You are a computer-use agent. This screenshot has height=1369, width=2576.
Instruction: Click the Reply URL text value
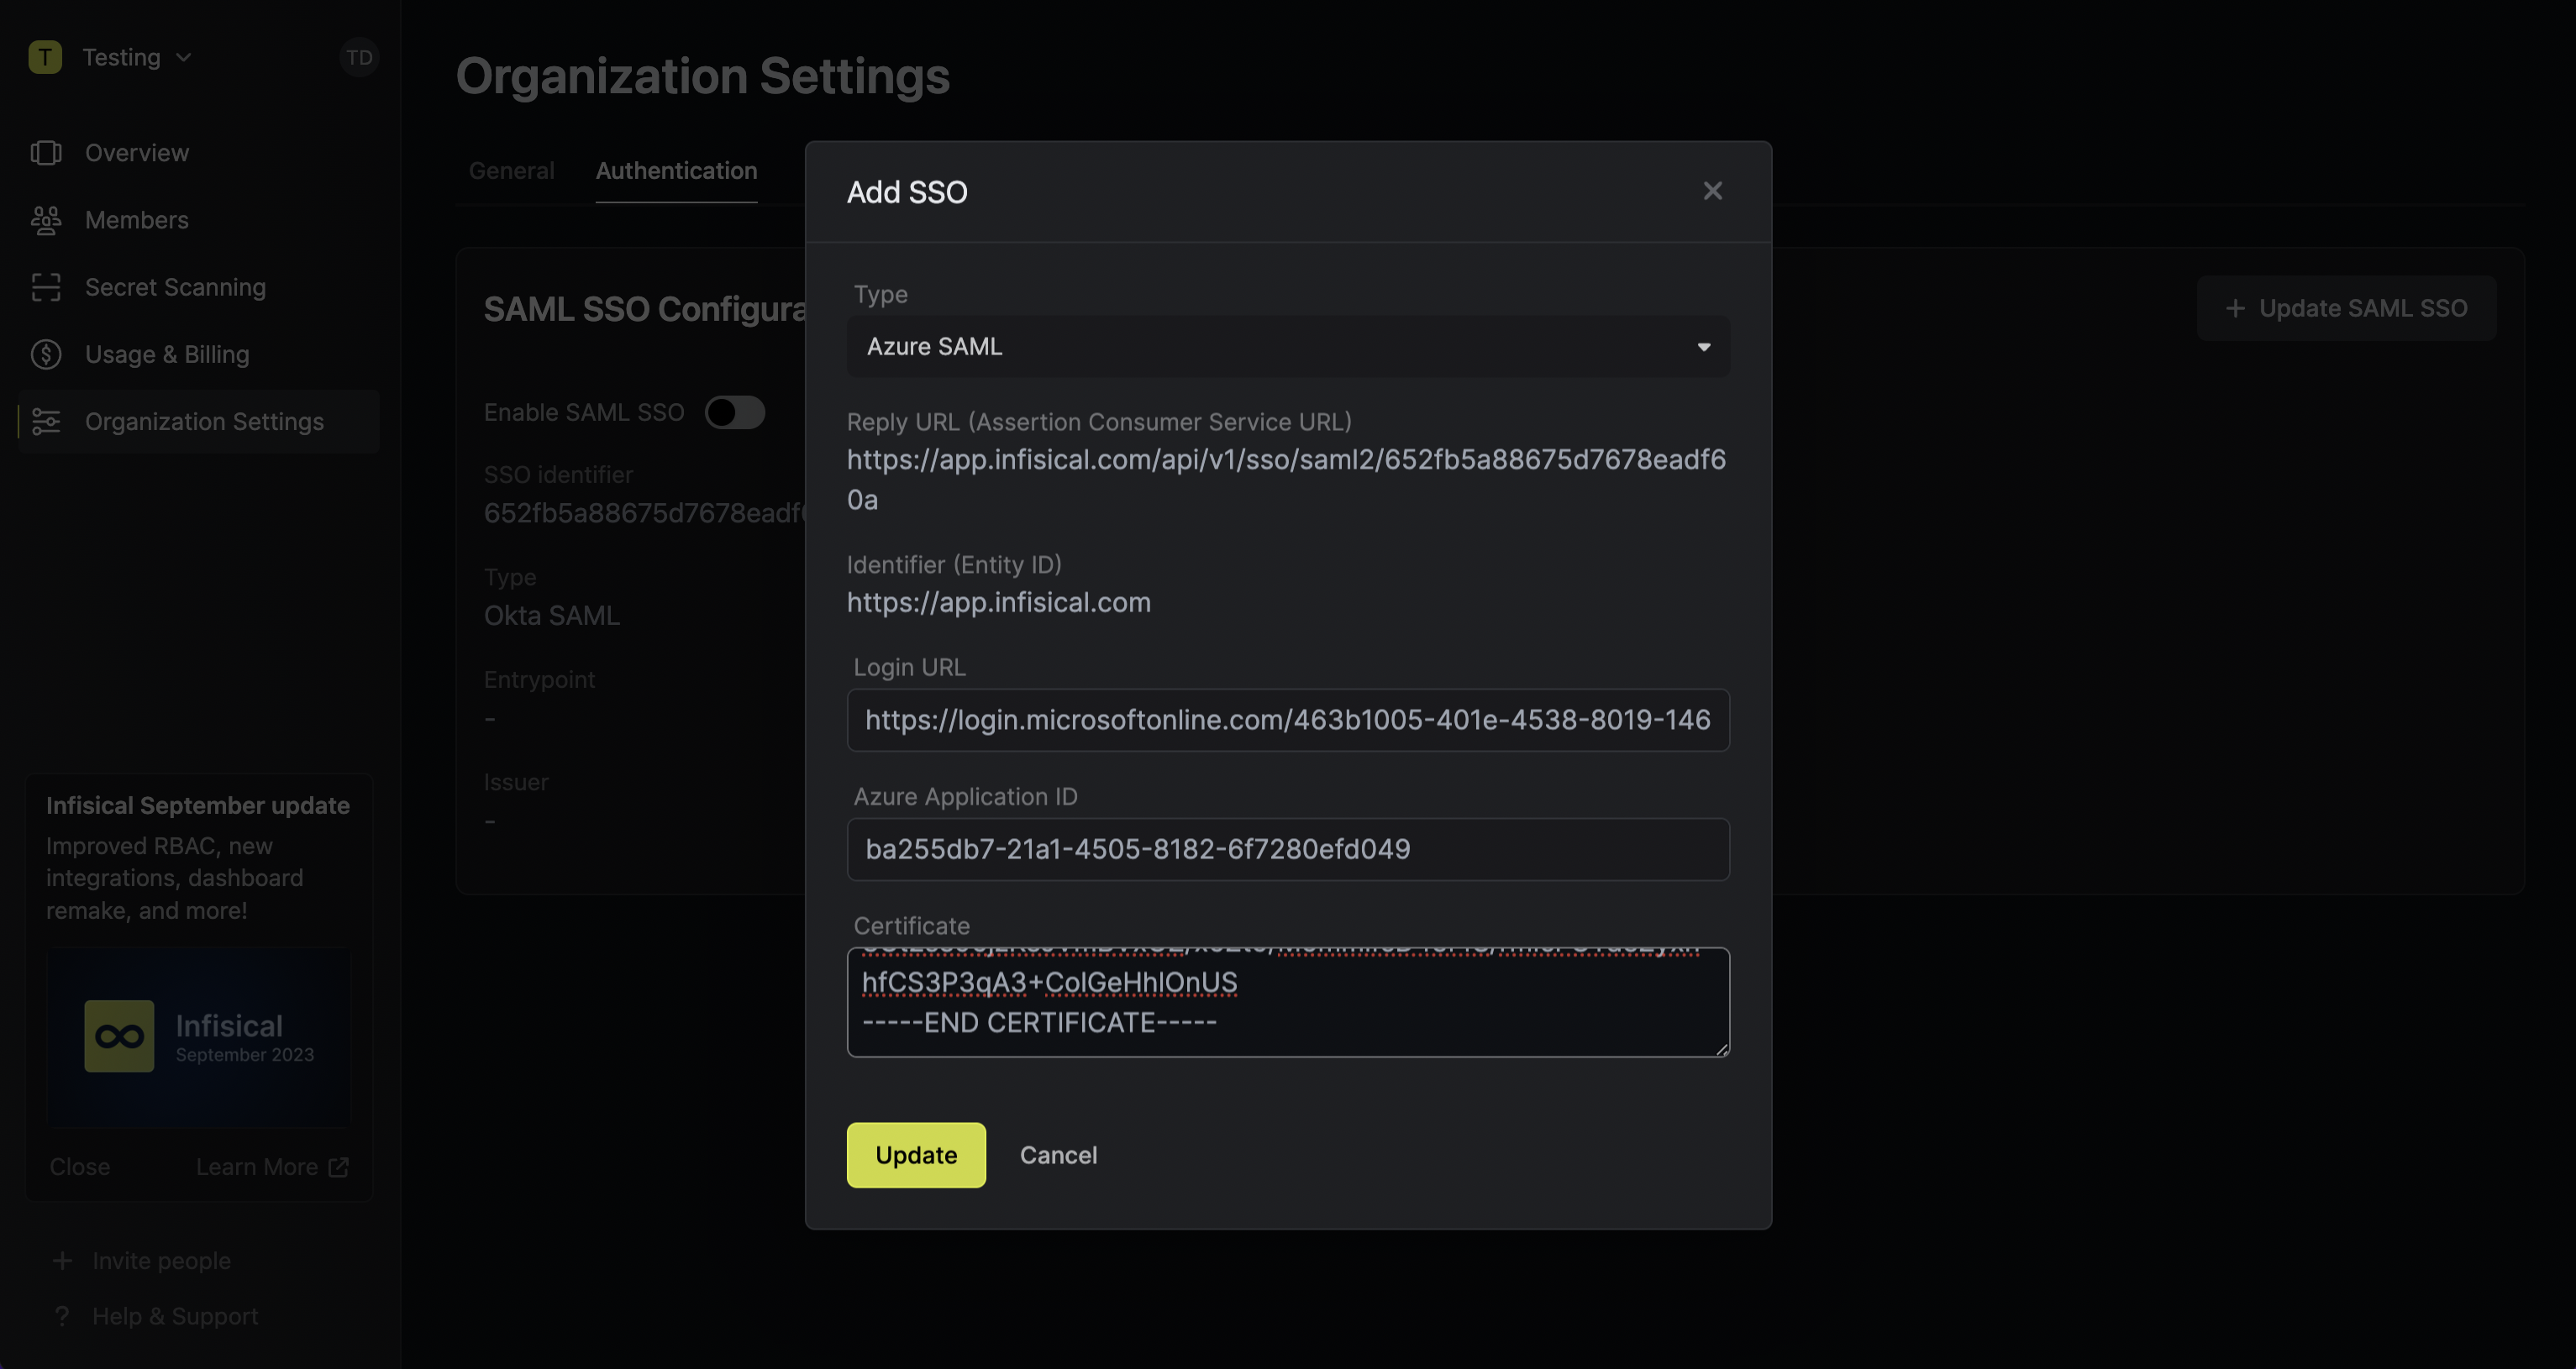(1286, 479)
